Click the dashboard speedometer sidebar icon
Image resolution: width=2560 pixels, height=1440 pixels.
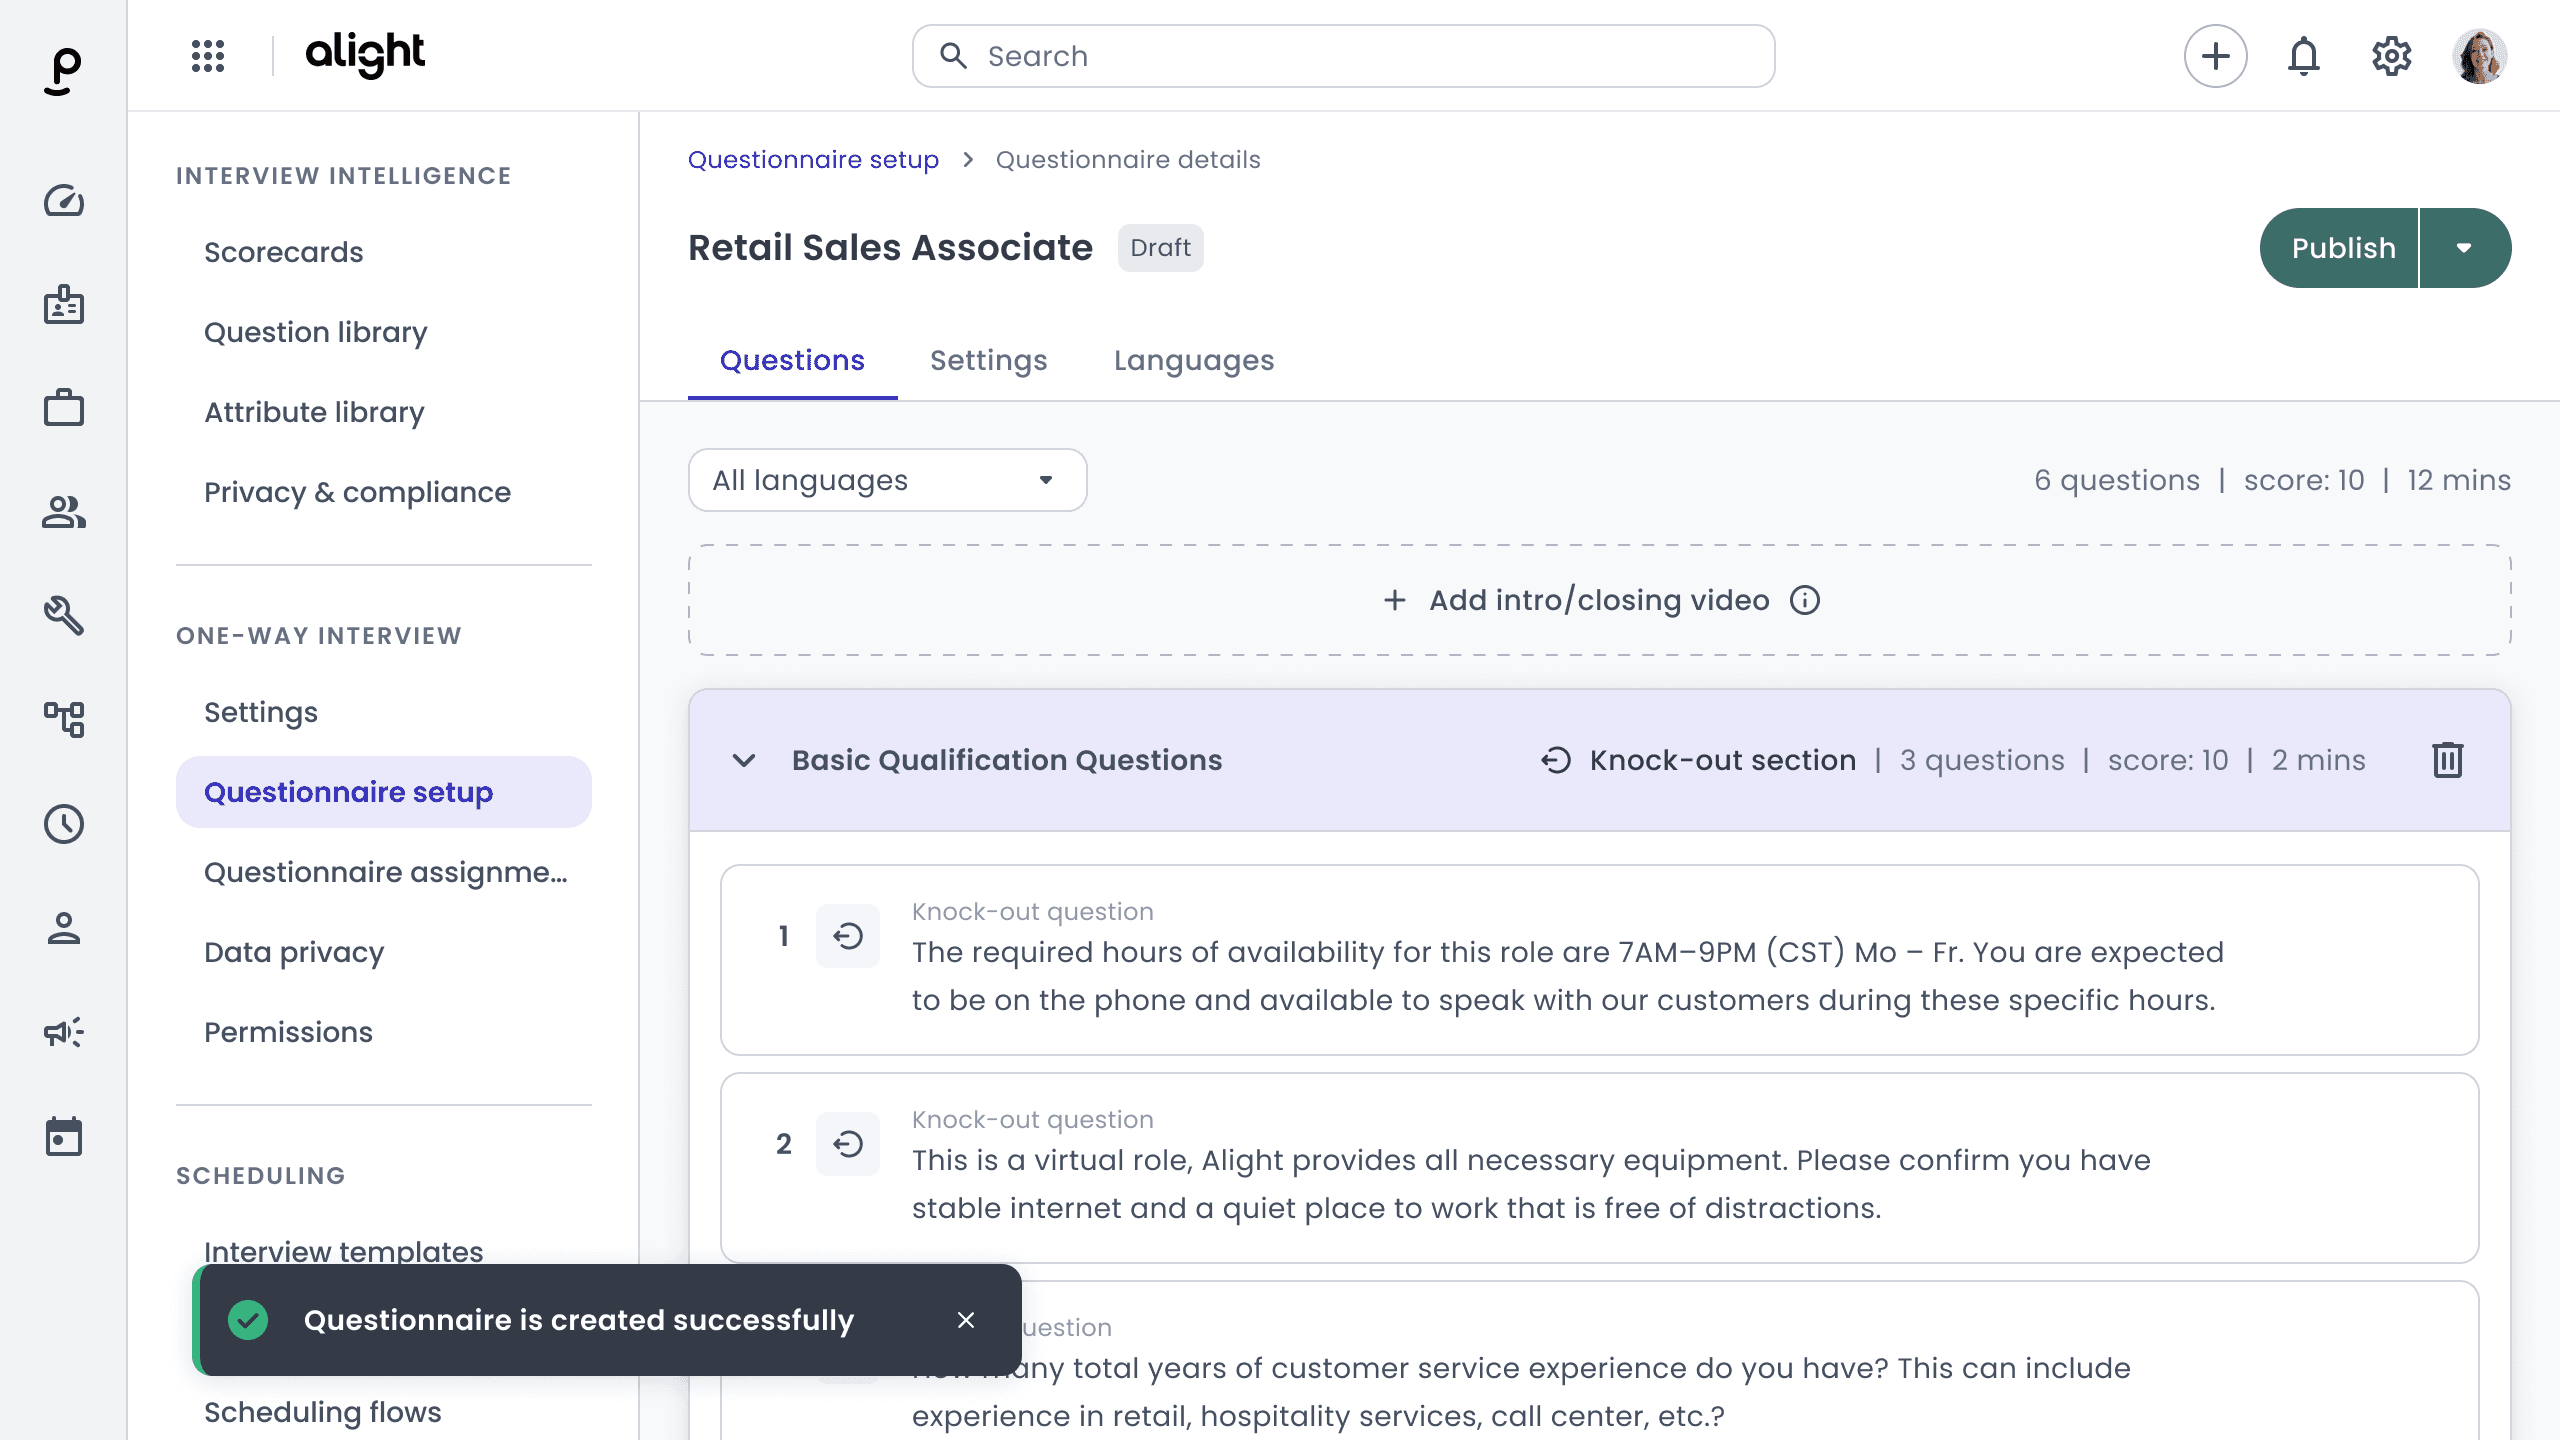[x=64, y=201]
